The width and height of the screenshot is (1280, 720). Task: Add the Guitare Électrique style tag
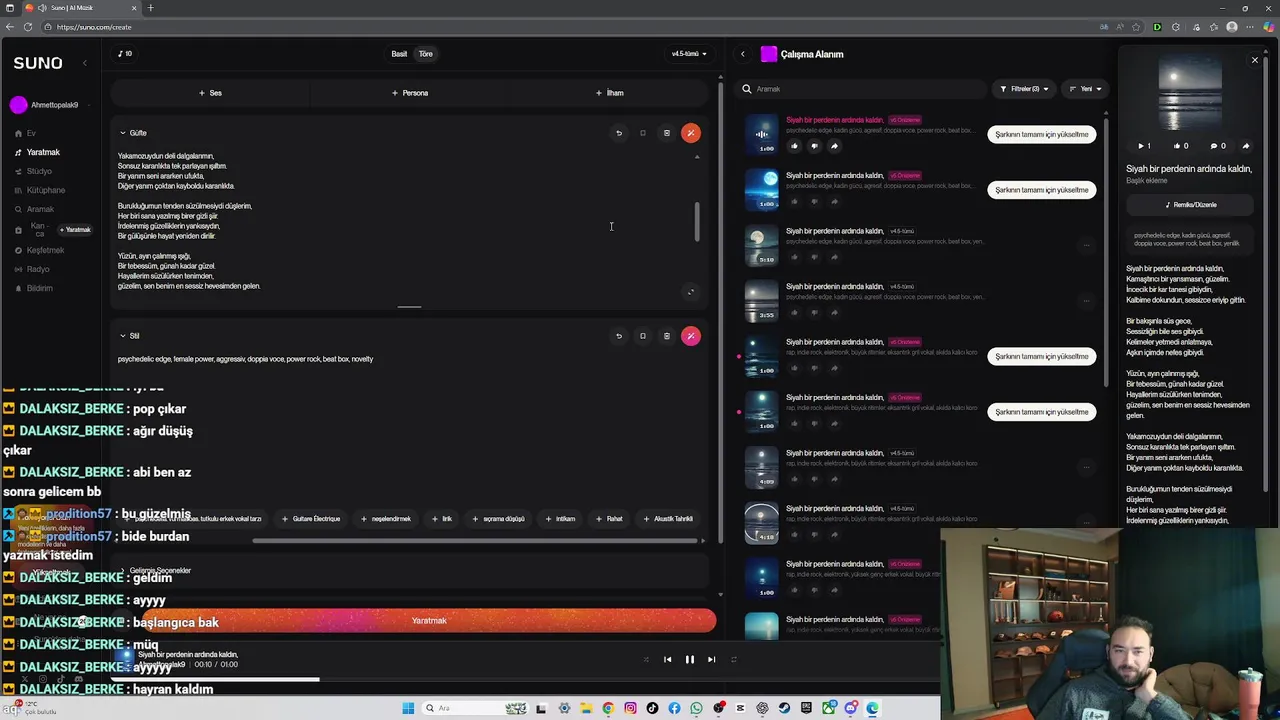click(310, 519)
